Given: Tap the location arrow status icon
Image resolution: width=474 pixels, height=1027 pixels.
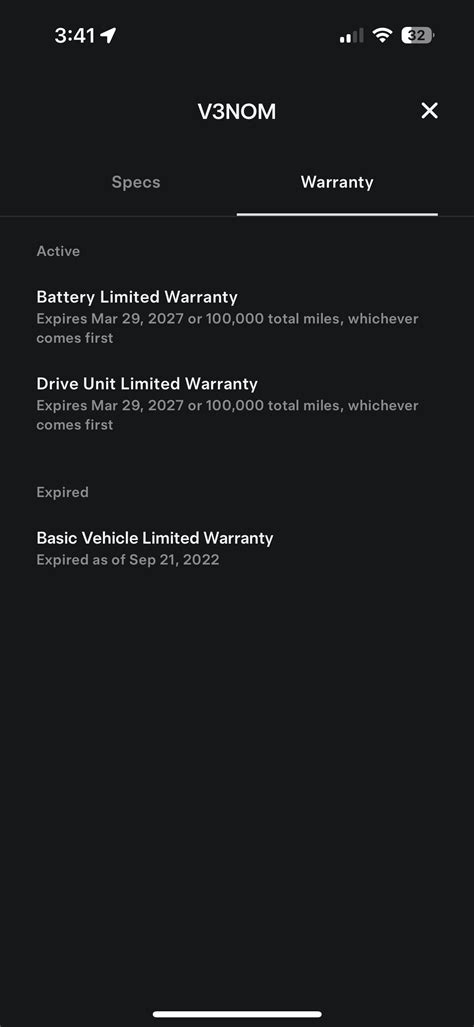Looking at the screenshot, I should coord(108,35).
